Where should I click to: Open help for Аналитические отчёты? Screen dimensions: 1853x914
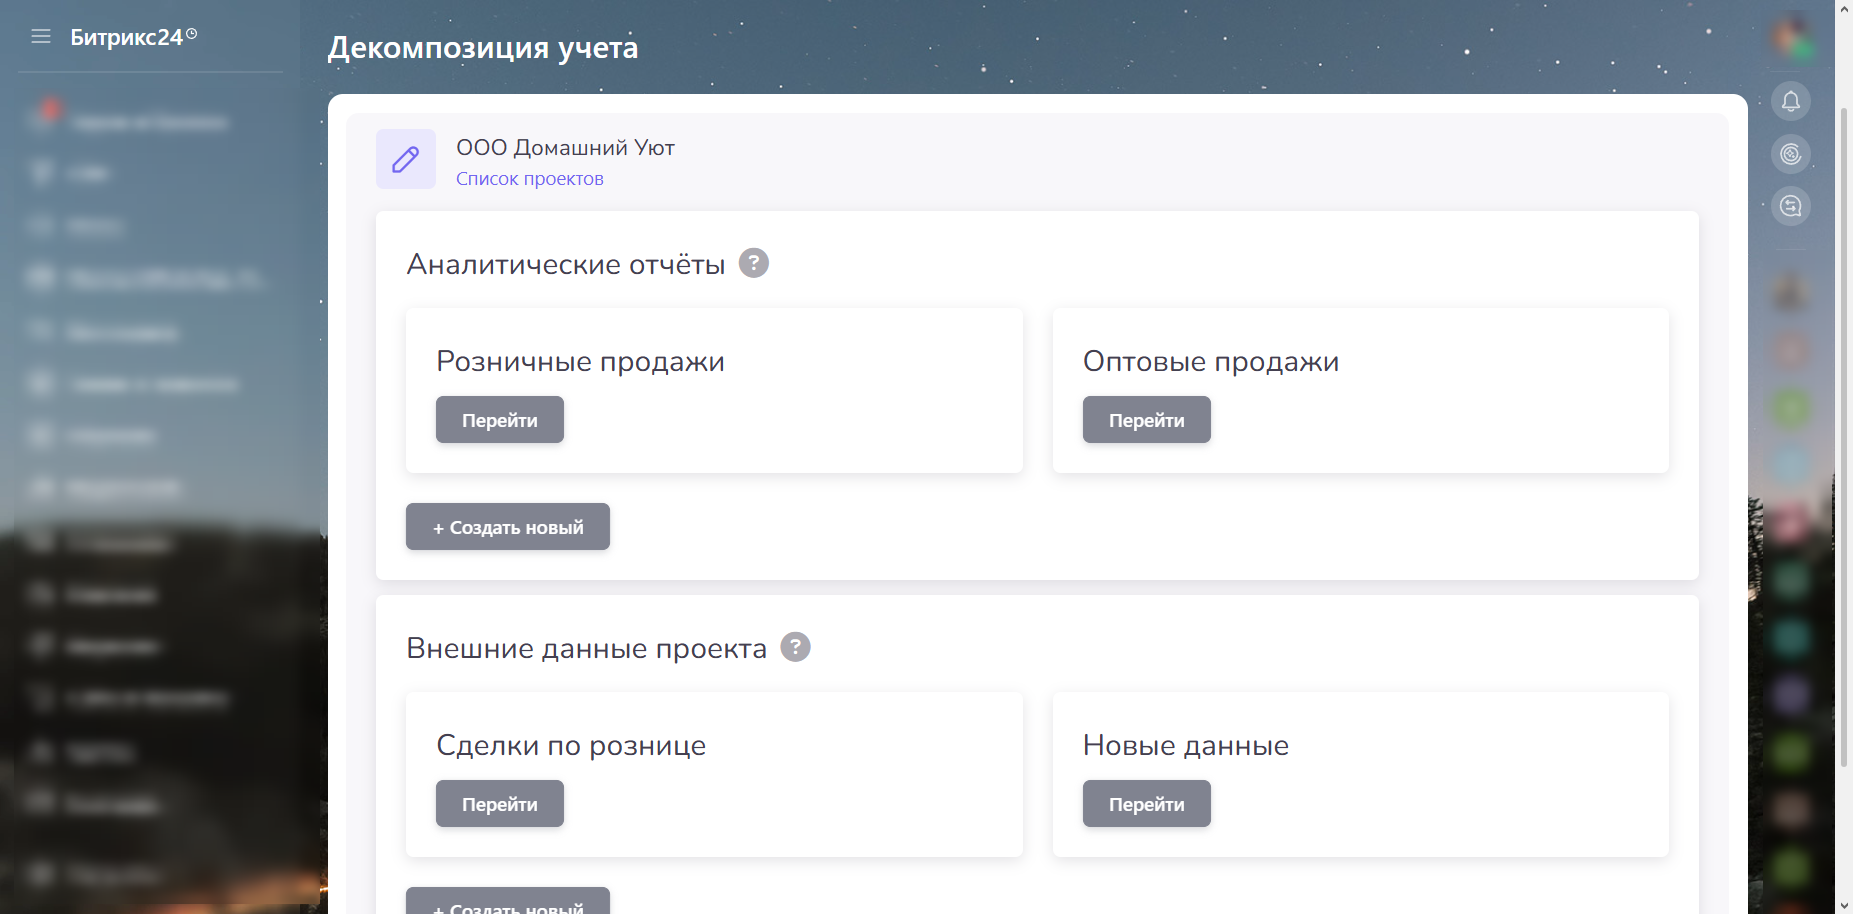click(x=753, y=263)
